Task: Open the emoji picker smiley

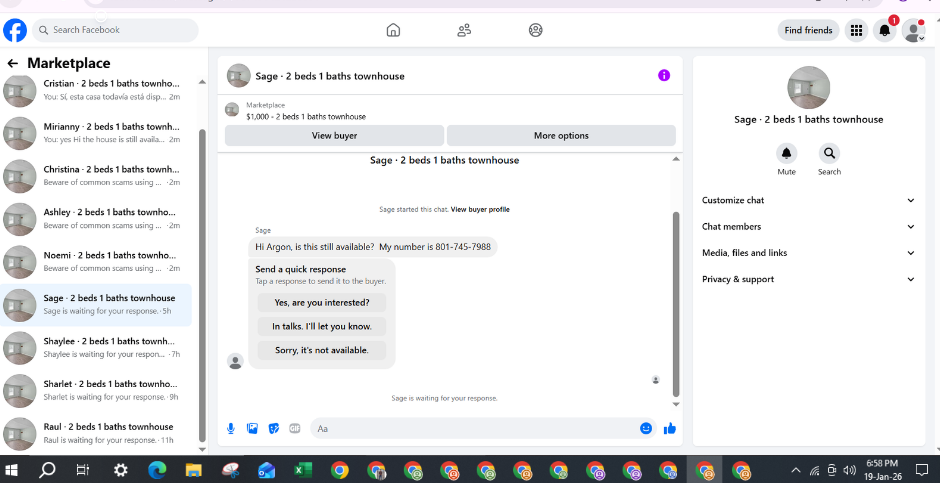Action: point(646,428)
